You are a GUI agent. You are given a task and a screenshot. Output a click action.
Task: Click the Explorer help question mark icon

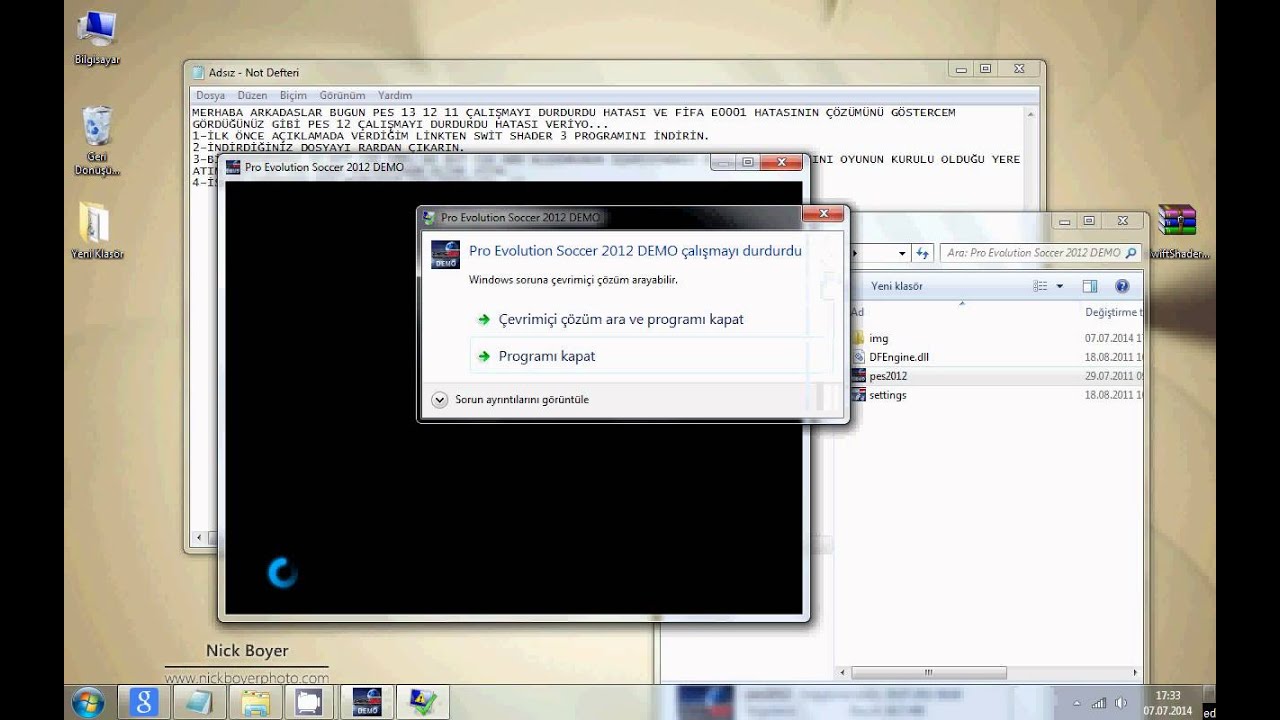1122,286
